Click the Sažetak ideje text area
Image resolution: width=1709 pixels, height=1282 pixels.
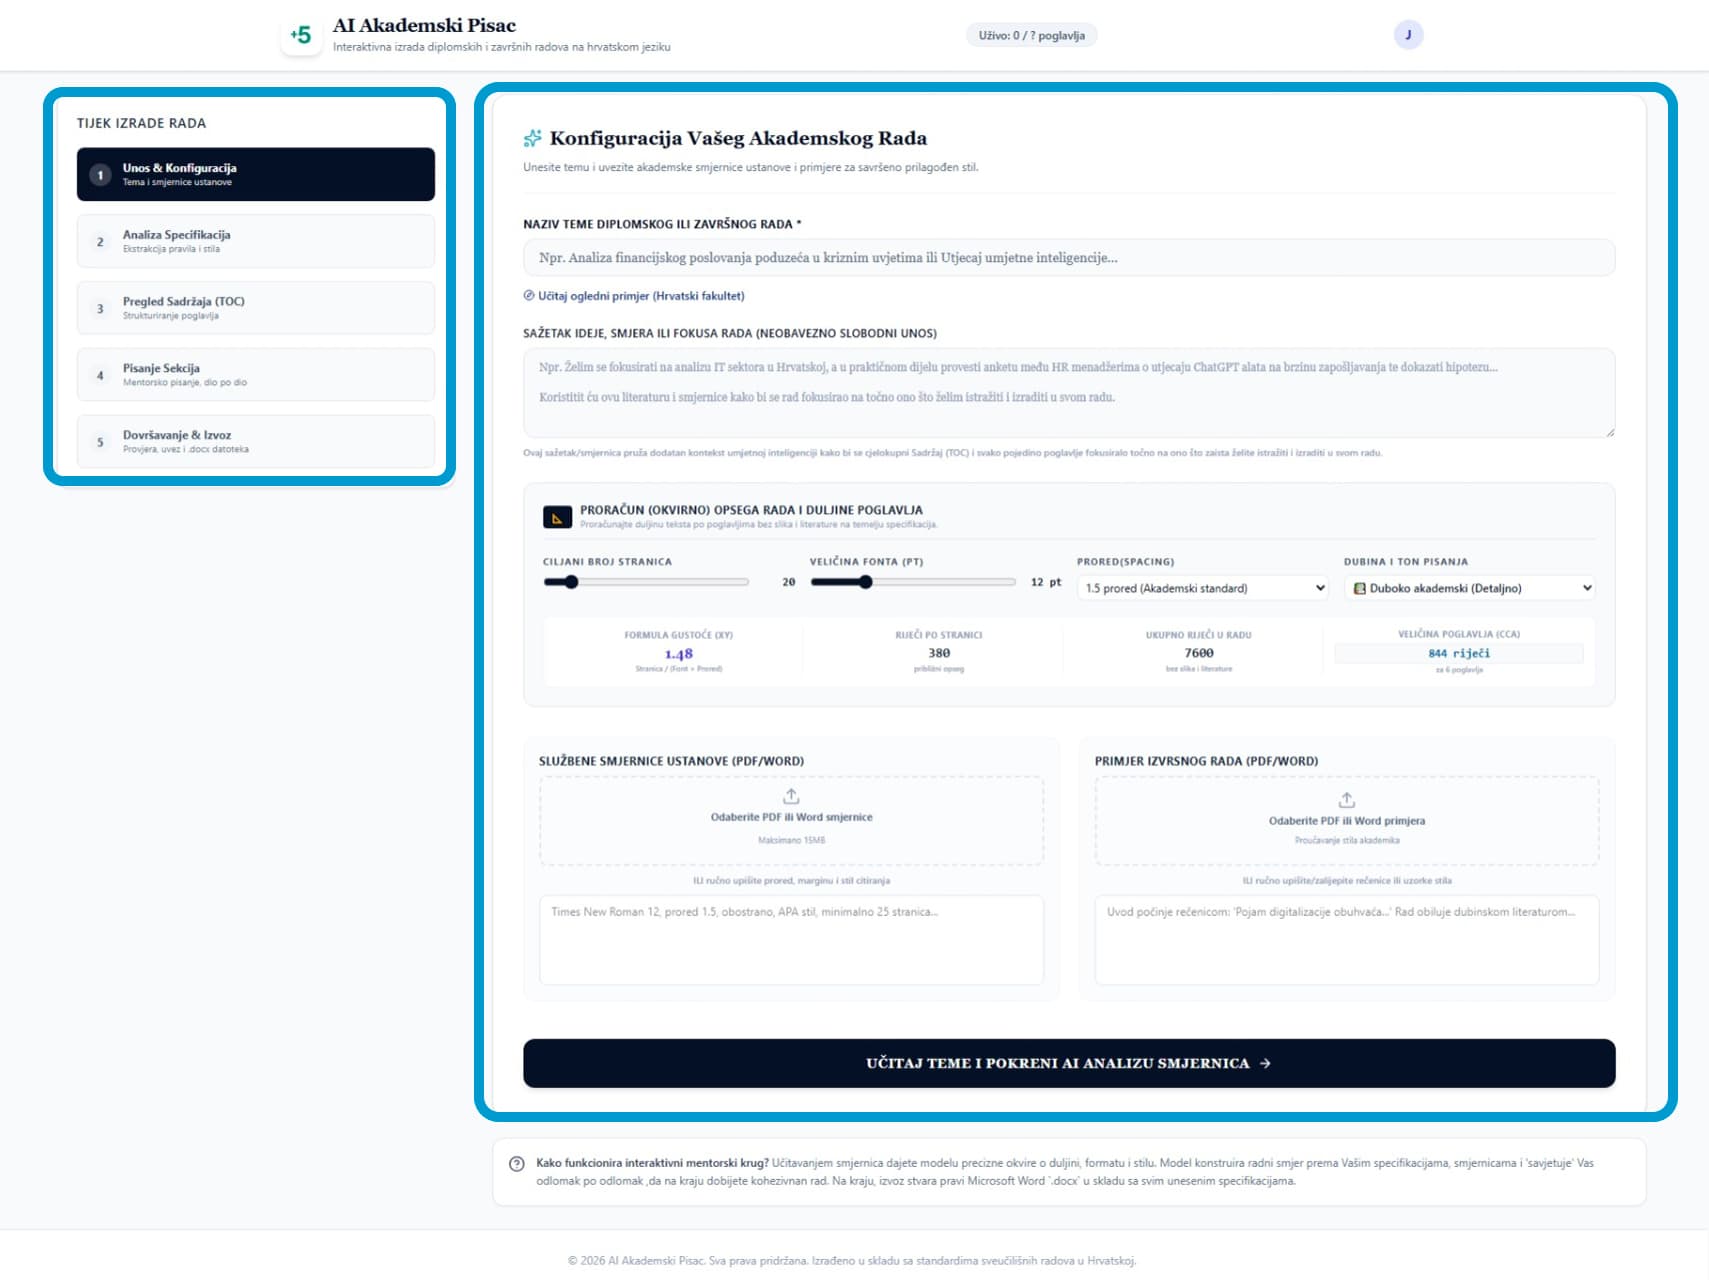(1069, 393)
